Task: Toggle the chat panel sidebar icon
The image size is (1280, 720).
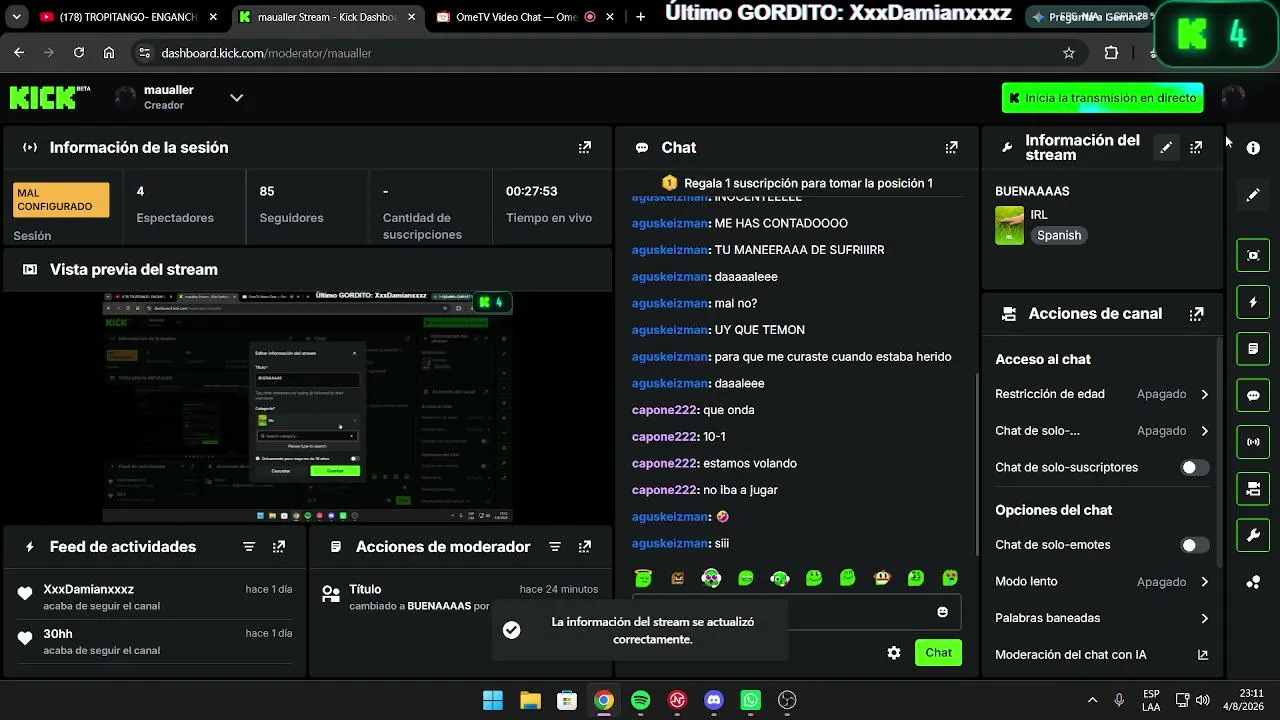Action: (x=1253, y=395)
